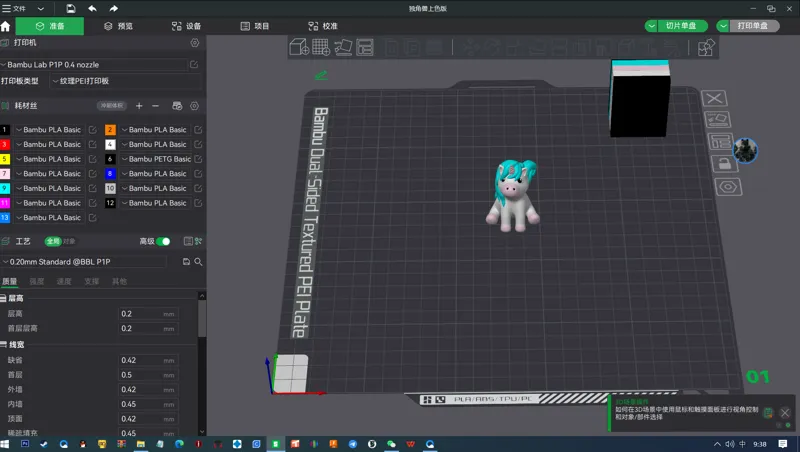The height and width of the screenshot is (452, 800).
Task: Click the 切片单盘 slice plate button
Action: (683, 26)
